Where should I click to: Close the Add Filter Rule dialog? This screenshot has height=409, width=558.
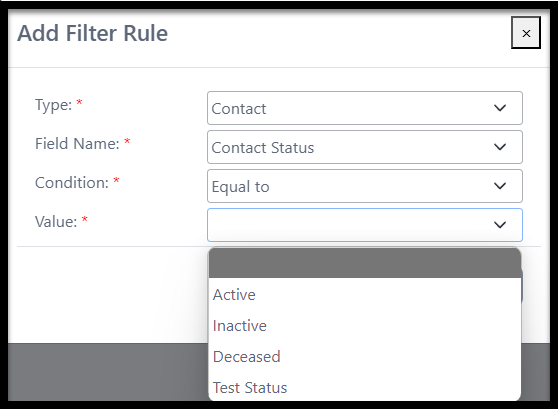526,33
